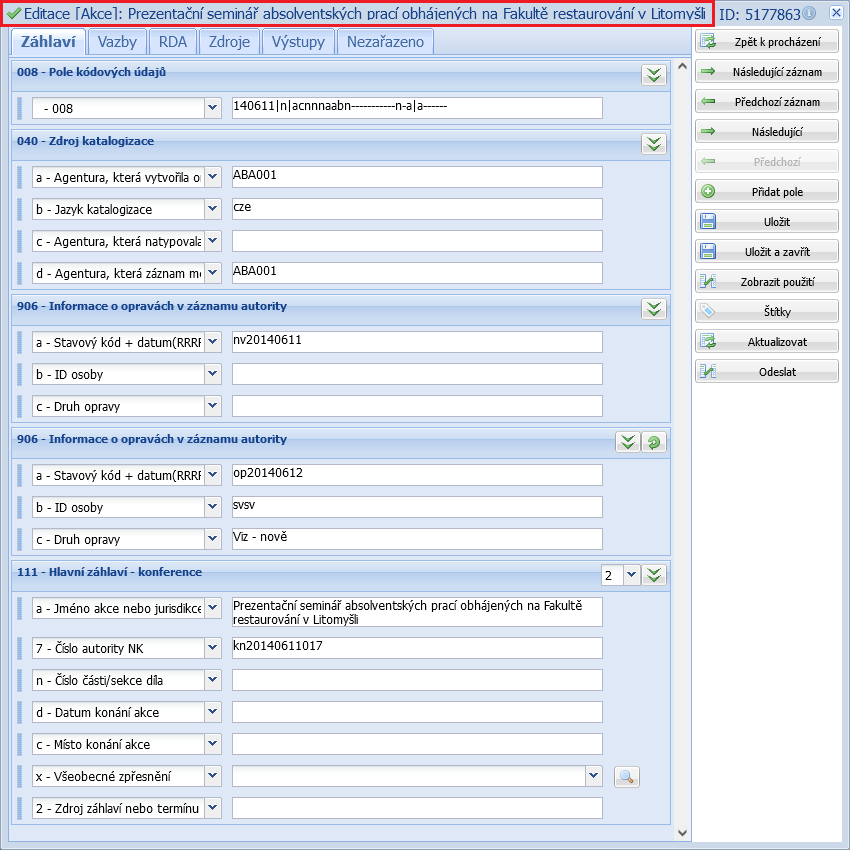Image resolution: width=850 pixels, height=850 pixels.
Task: Click Přidat pole button with plus icon
Action: [x=767, y=192]
